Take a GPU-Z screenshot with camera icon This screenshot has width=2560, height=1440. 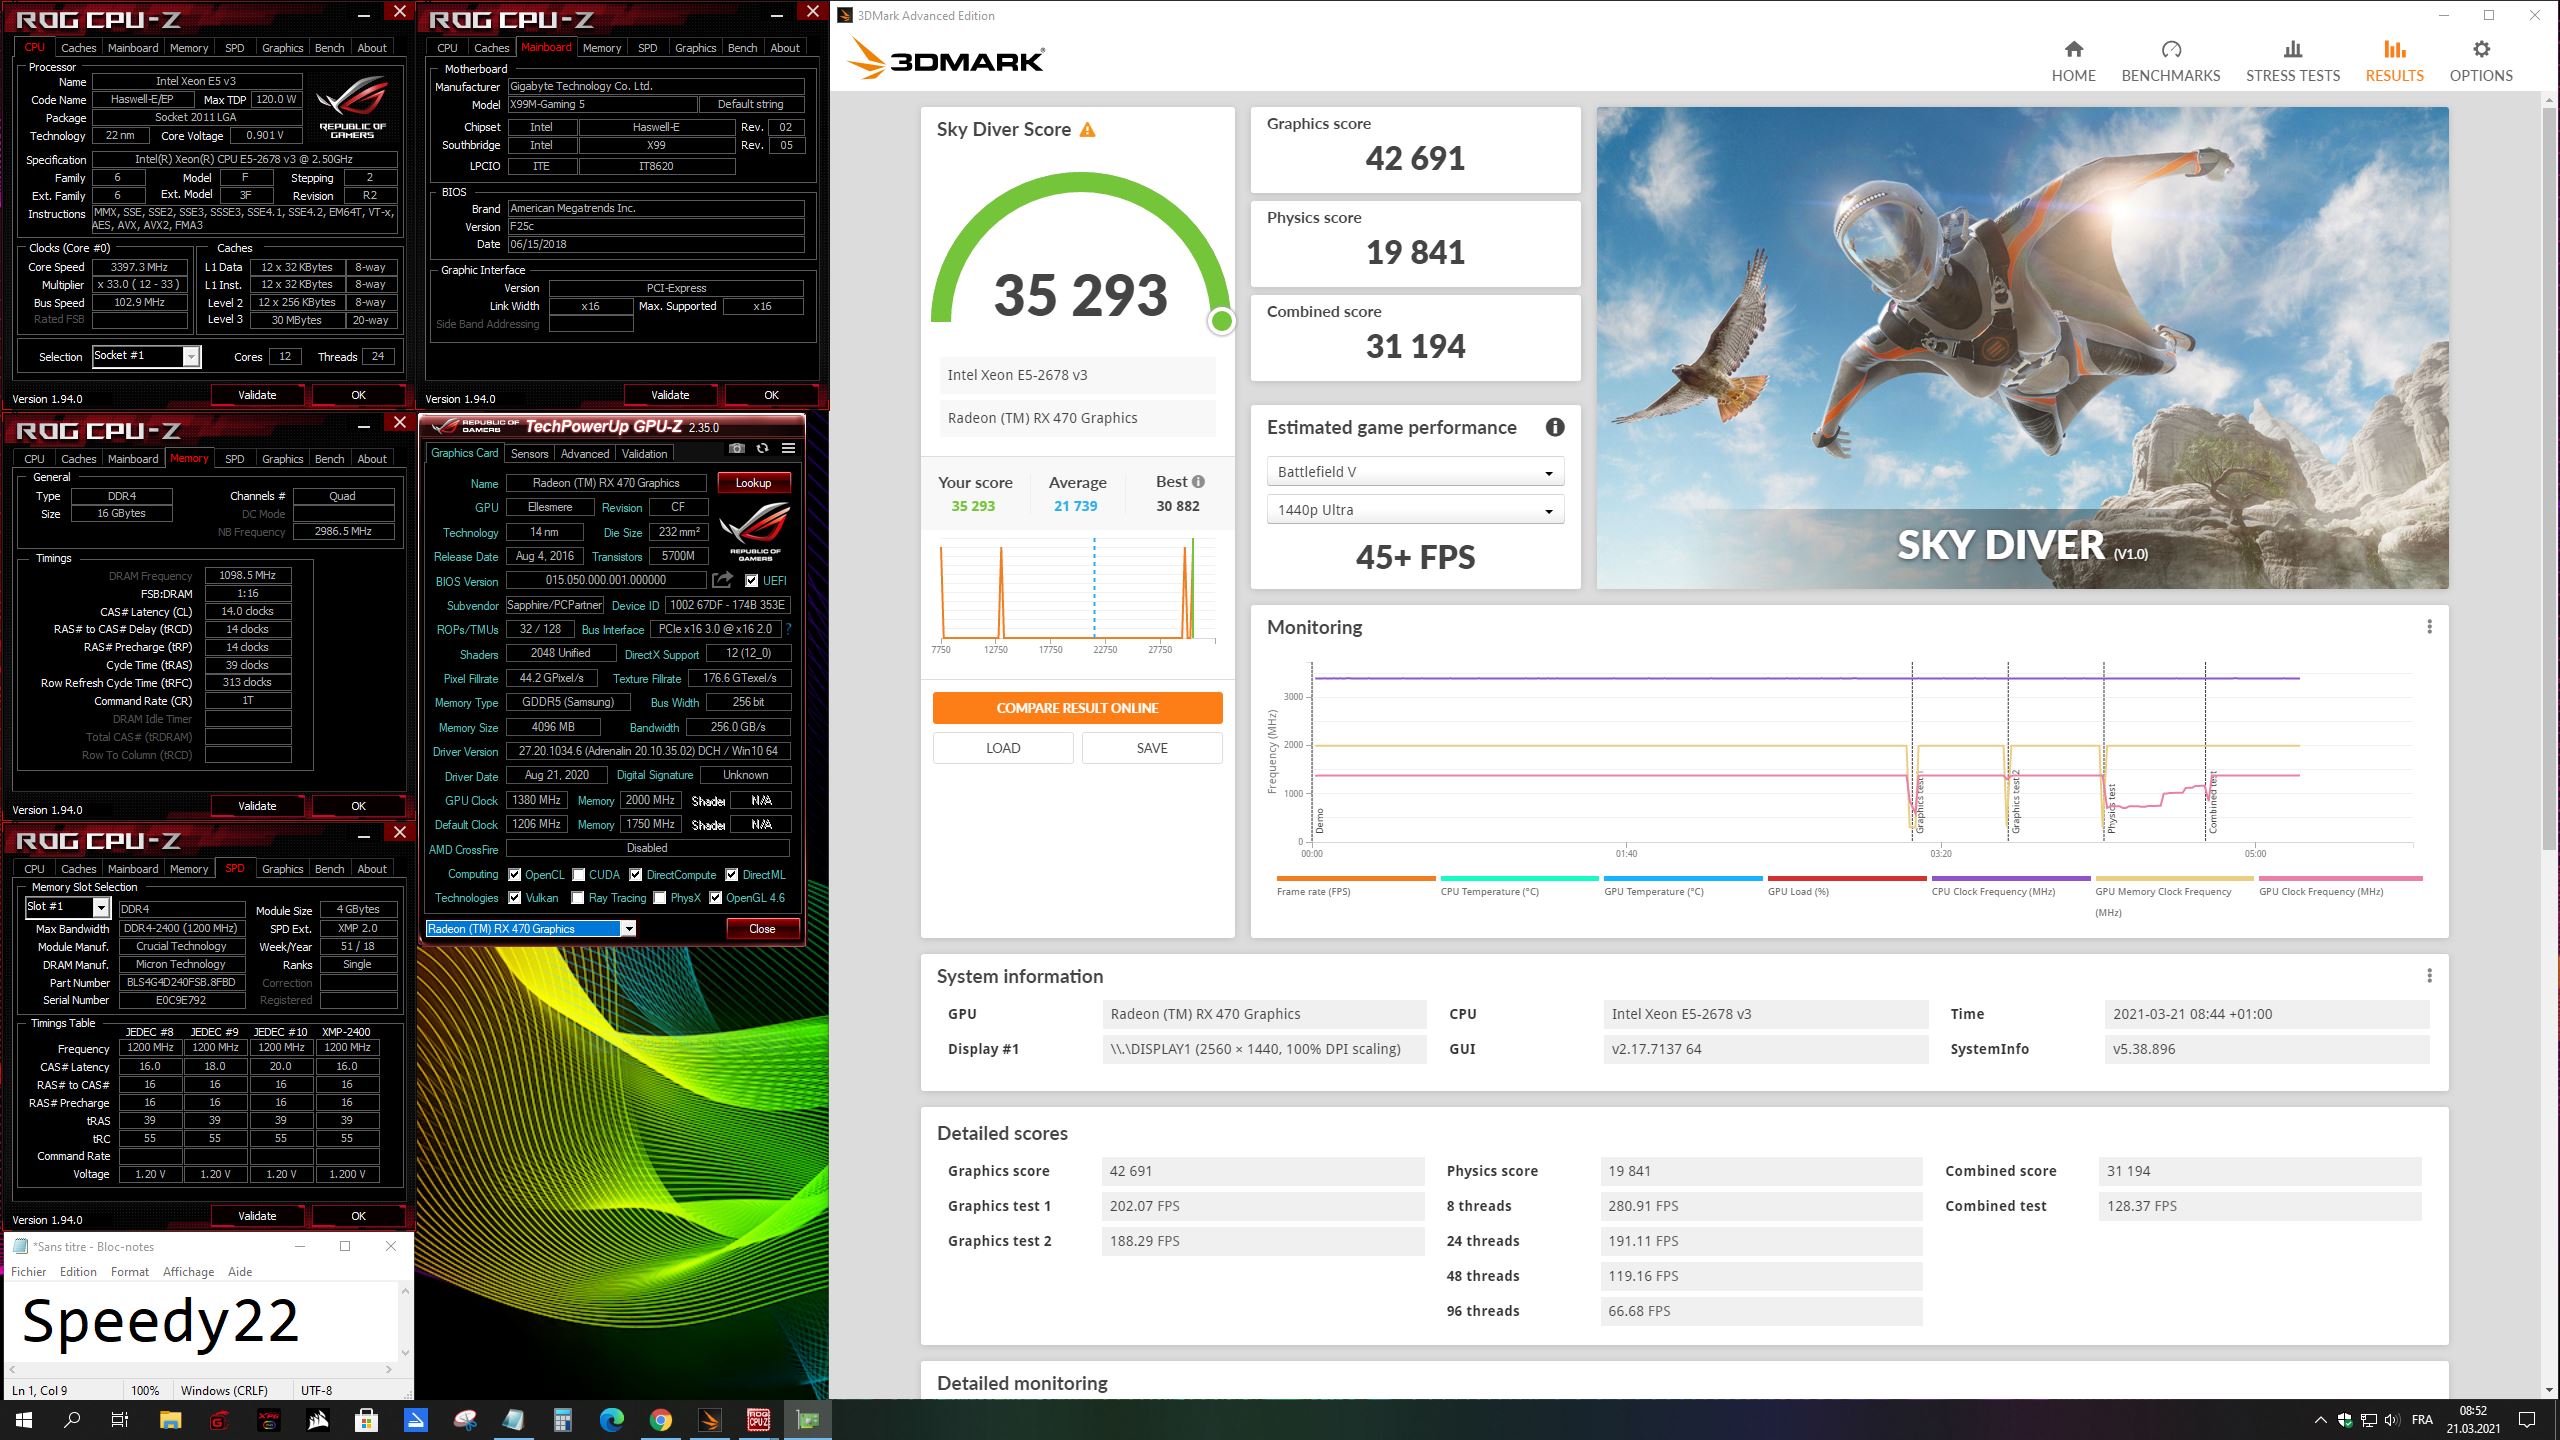736,449
